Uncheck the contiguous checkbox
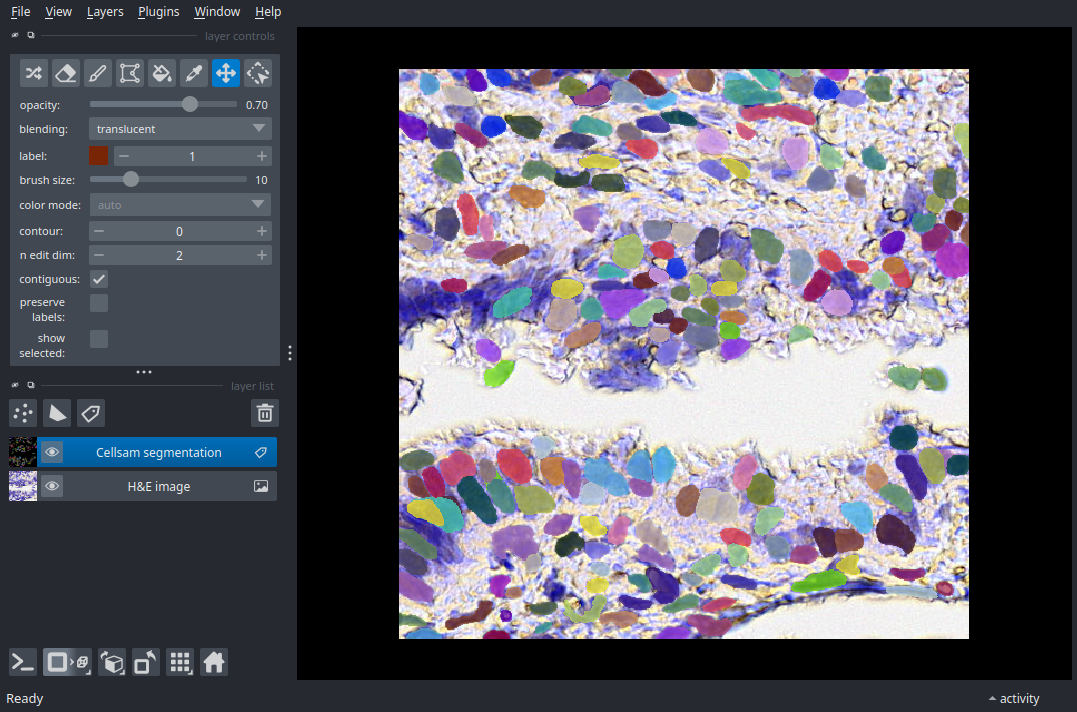This screenshot has height=712, width=1077. (x=99, y=279)
